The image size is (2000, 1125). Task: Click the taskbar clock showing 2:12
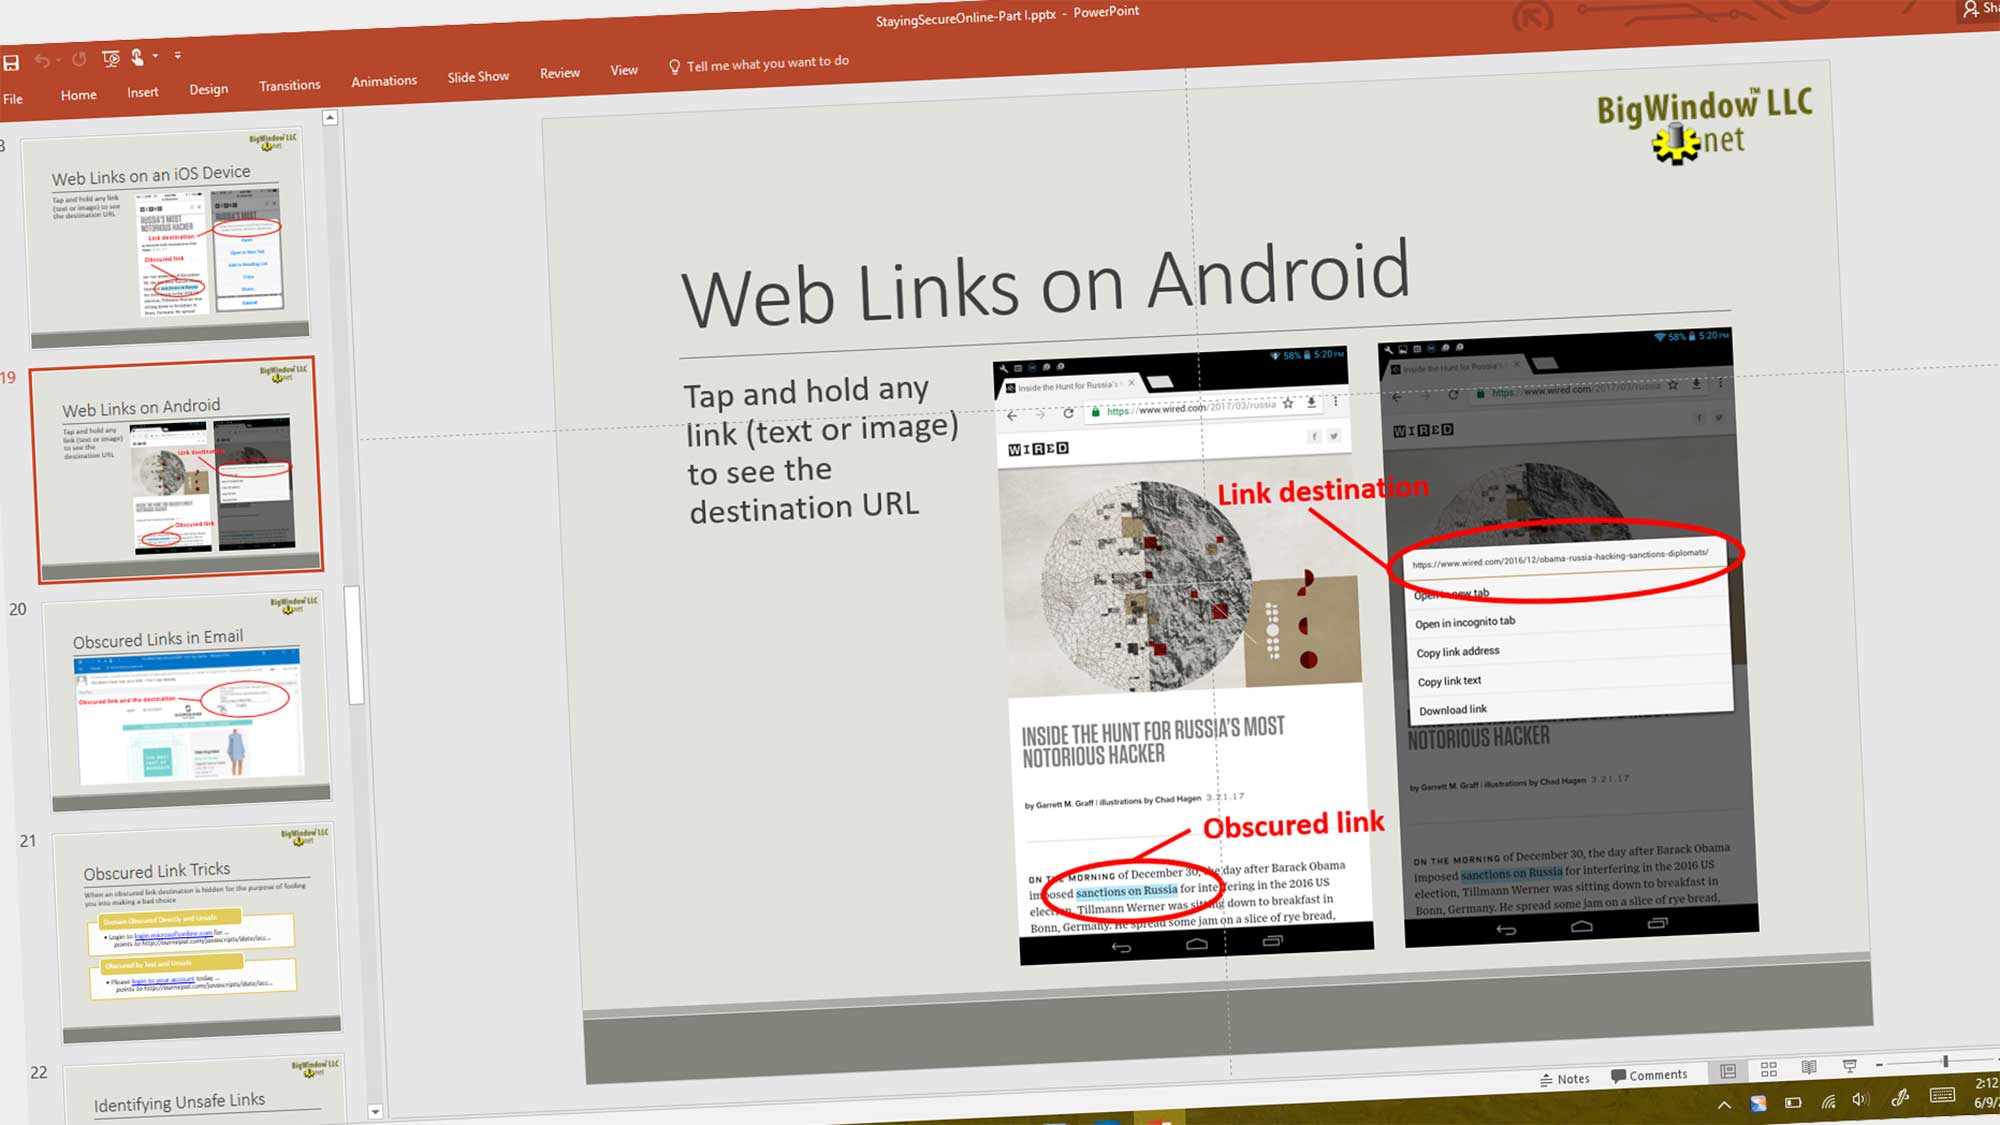(x=1986, y=1093)
